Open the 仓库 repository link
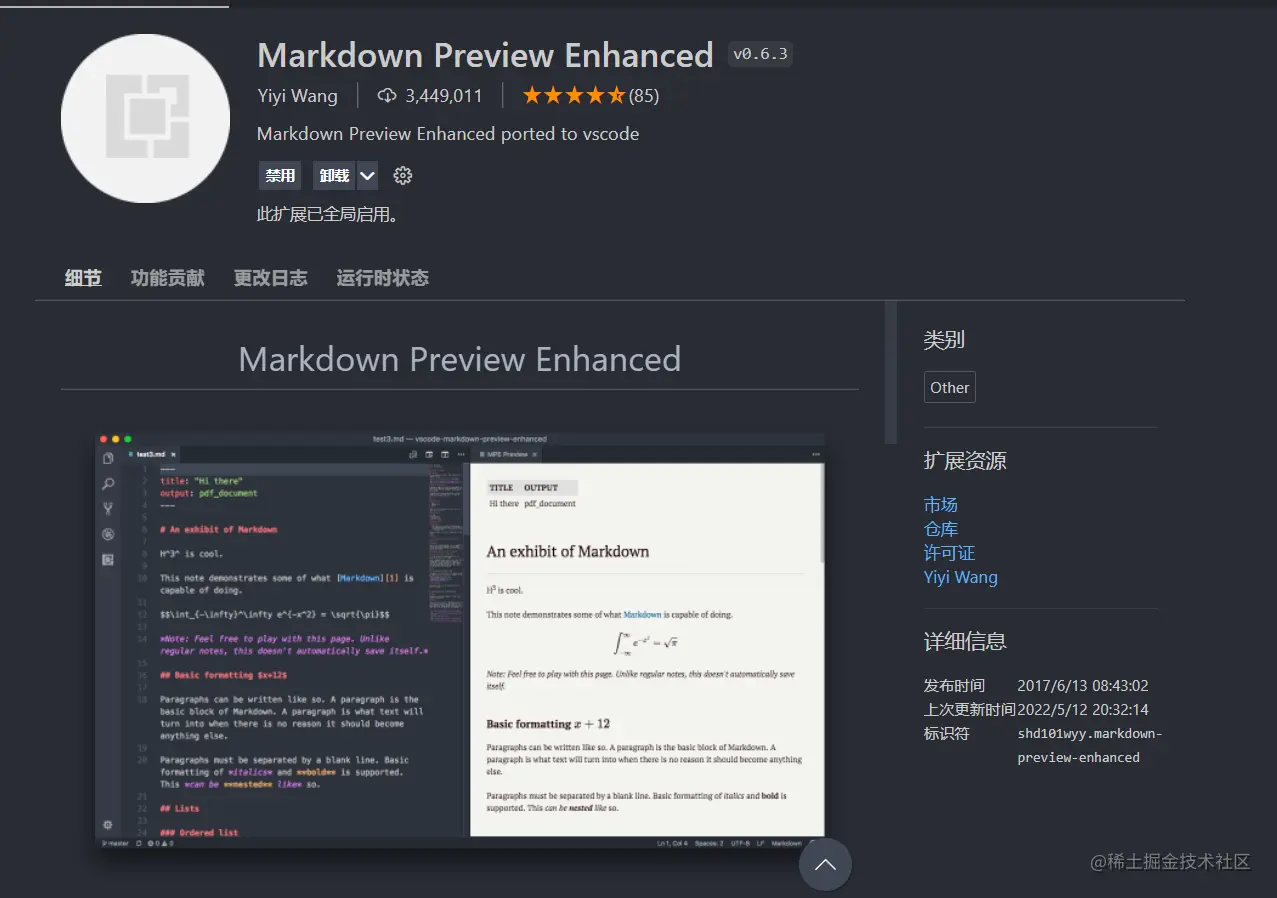The height and width of the screenshot is (898, 1277). [x=941, y=529]
